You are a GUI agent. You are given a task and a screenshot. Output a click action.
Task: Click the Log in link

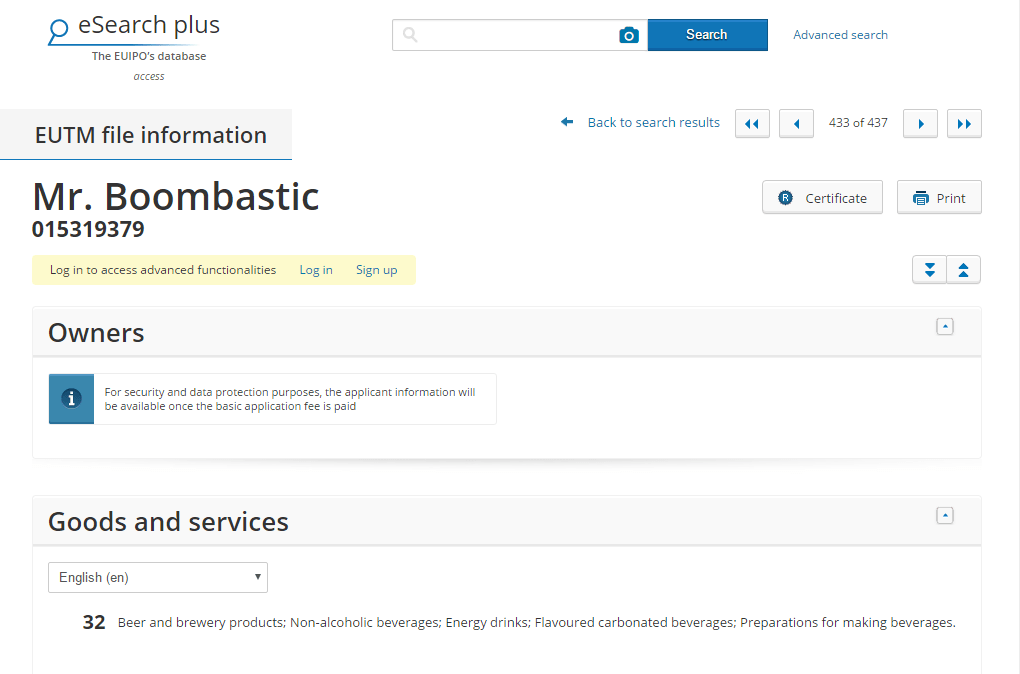[315, 270]
